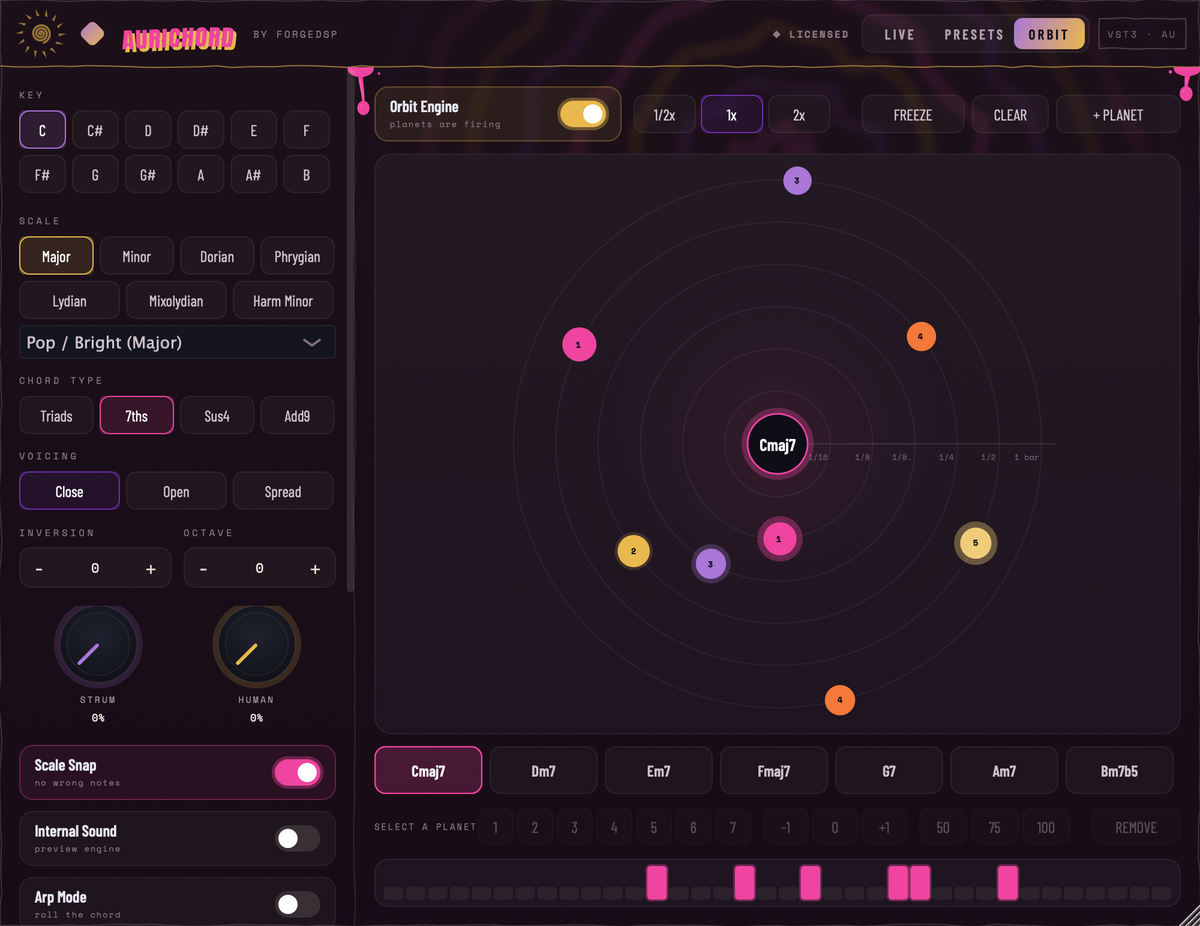
Task: Trigger the G7 chord pad
Action: click(889, 771)
